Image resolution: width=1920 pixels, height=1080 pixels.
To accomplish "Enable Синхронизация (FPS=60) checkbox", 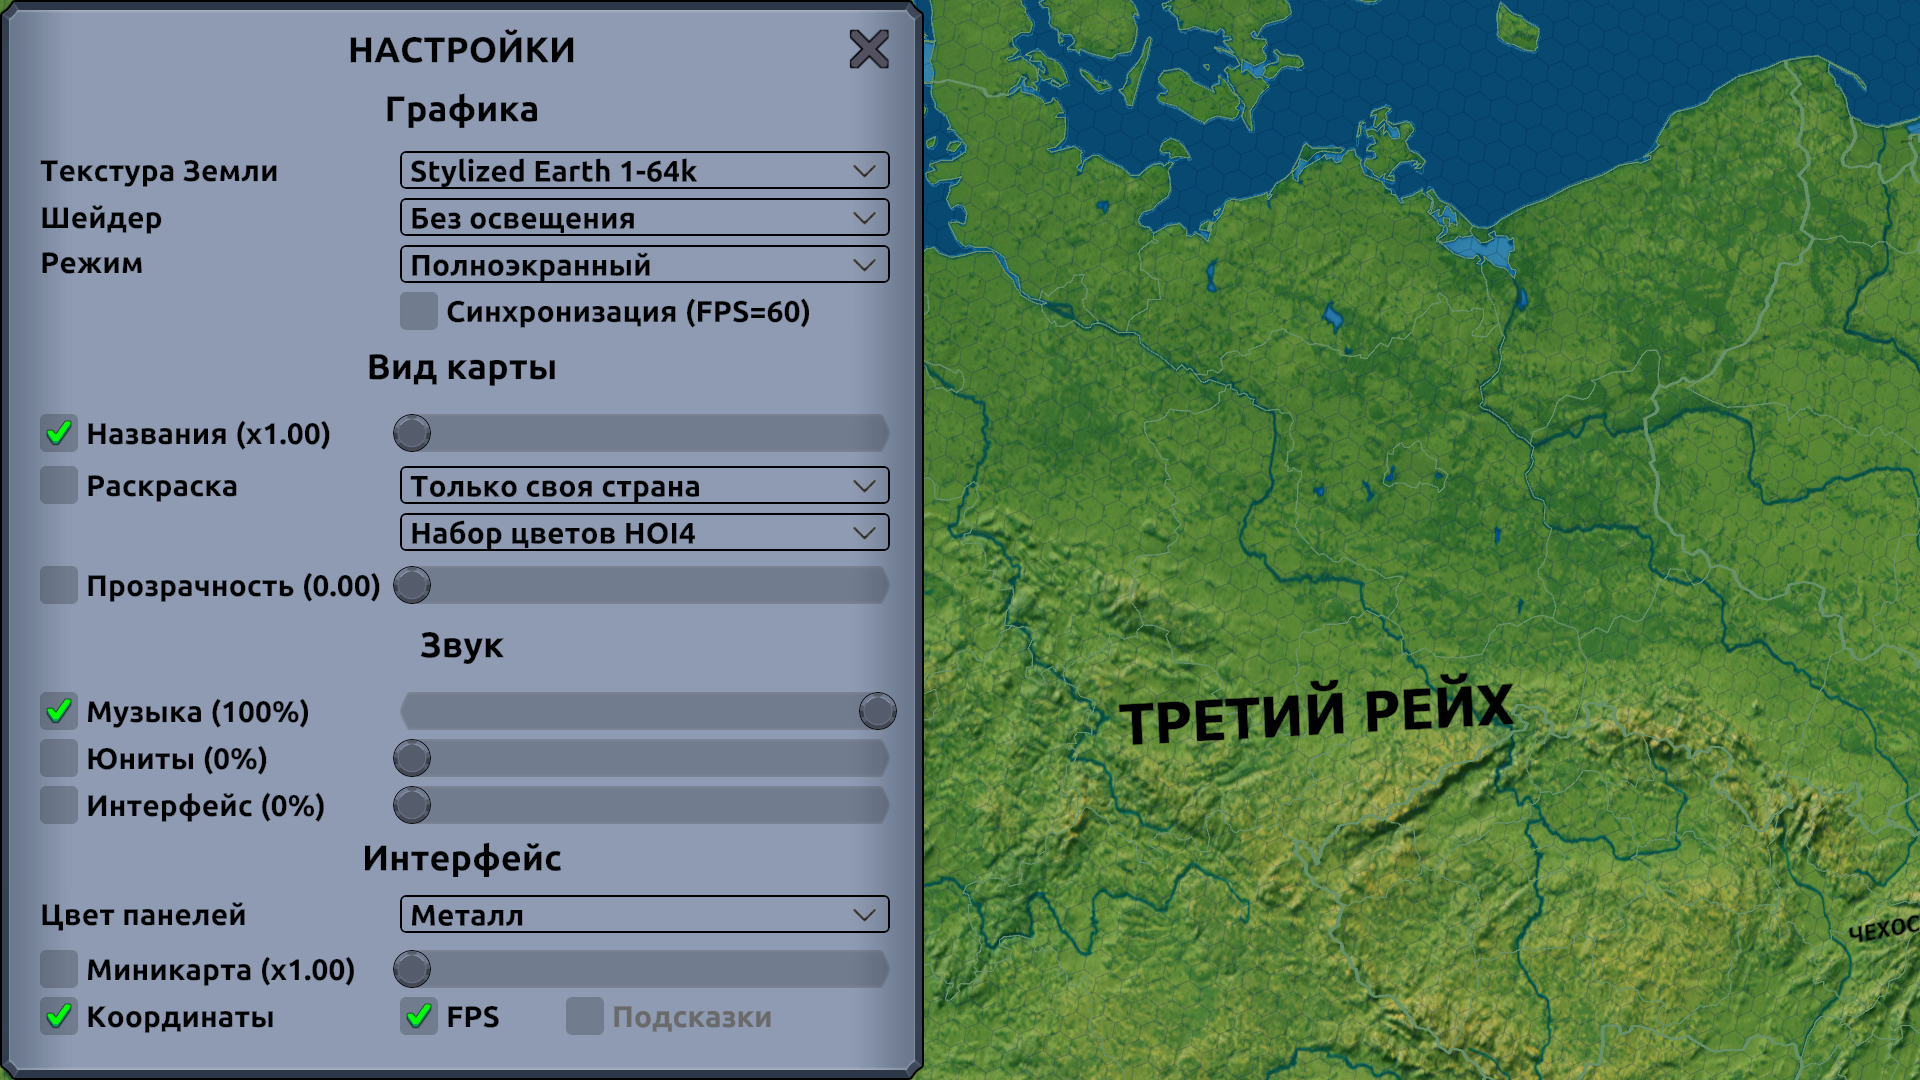I will (x=418, y=312).
